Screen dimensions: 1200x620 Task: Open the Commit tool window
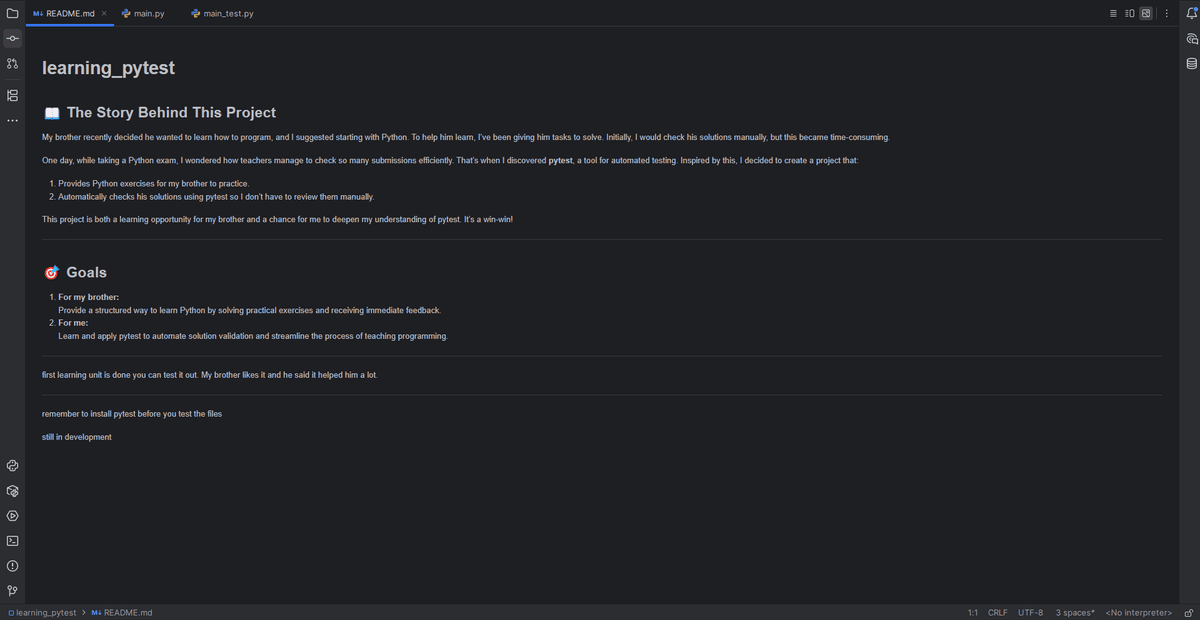point(12,39)
